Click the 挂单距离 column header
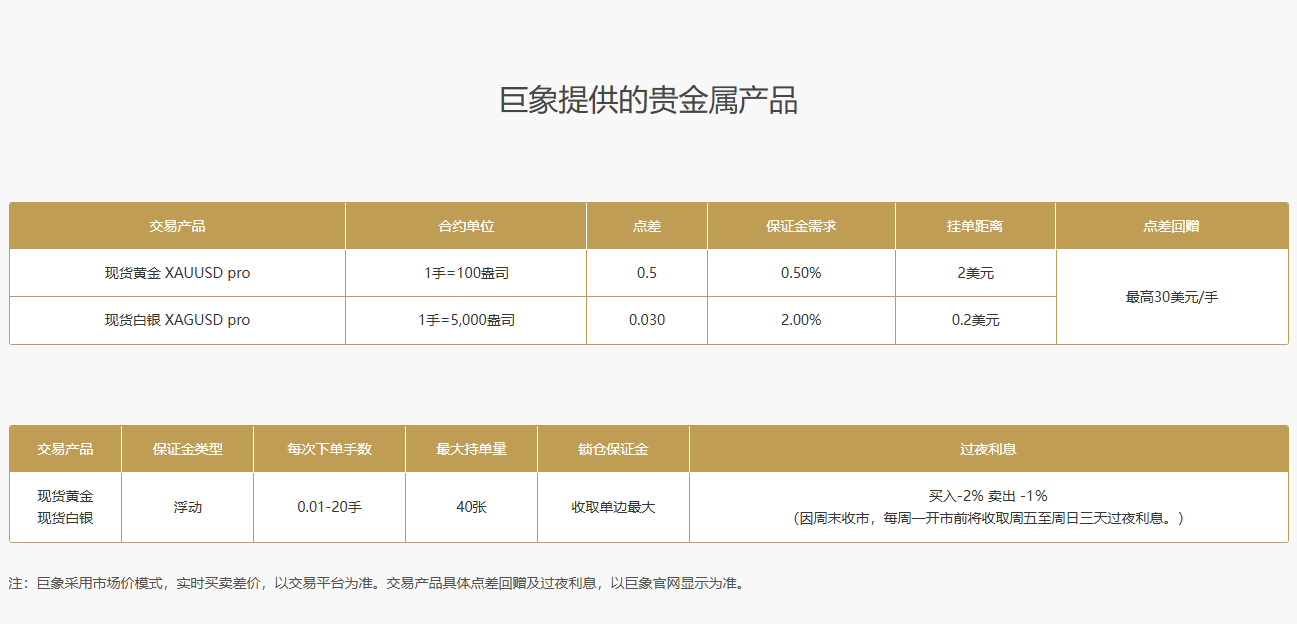Viewport: 1297px width, 624px height. tap(975, 226)
